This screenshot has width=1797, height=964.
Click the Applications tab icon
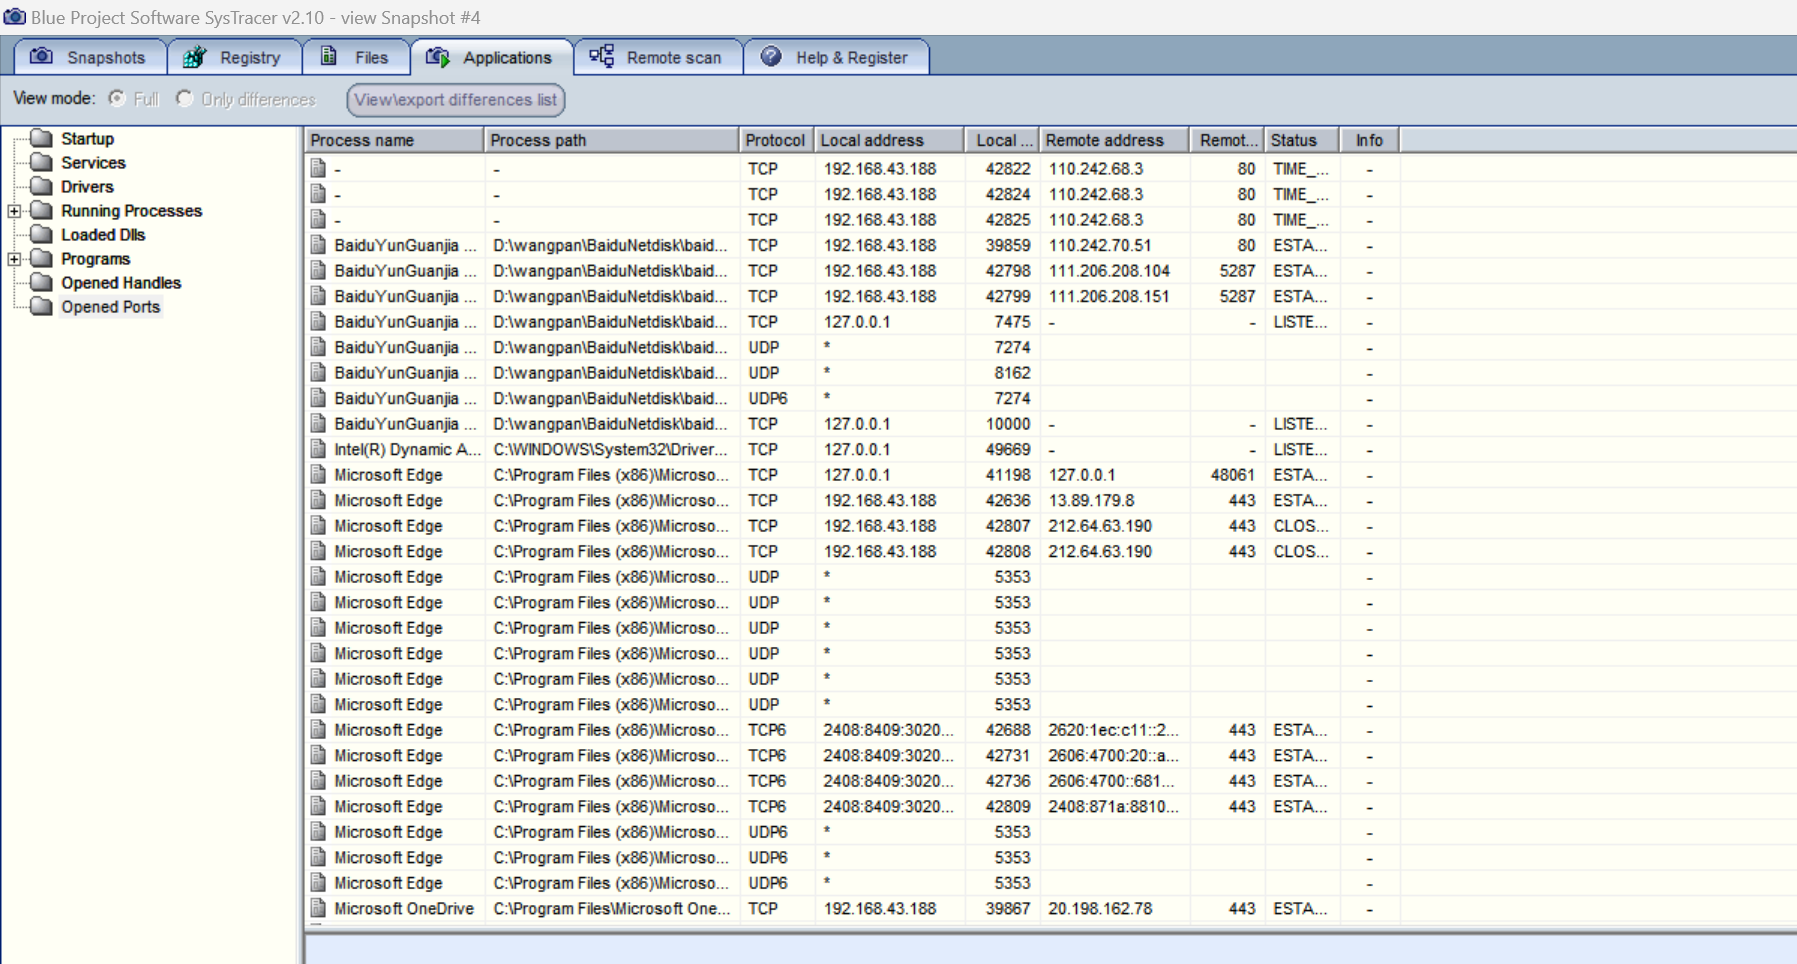(437, 57)
